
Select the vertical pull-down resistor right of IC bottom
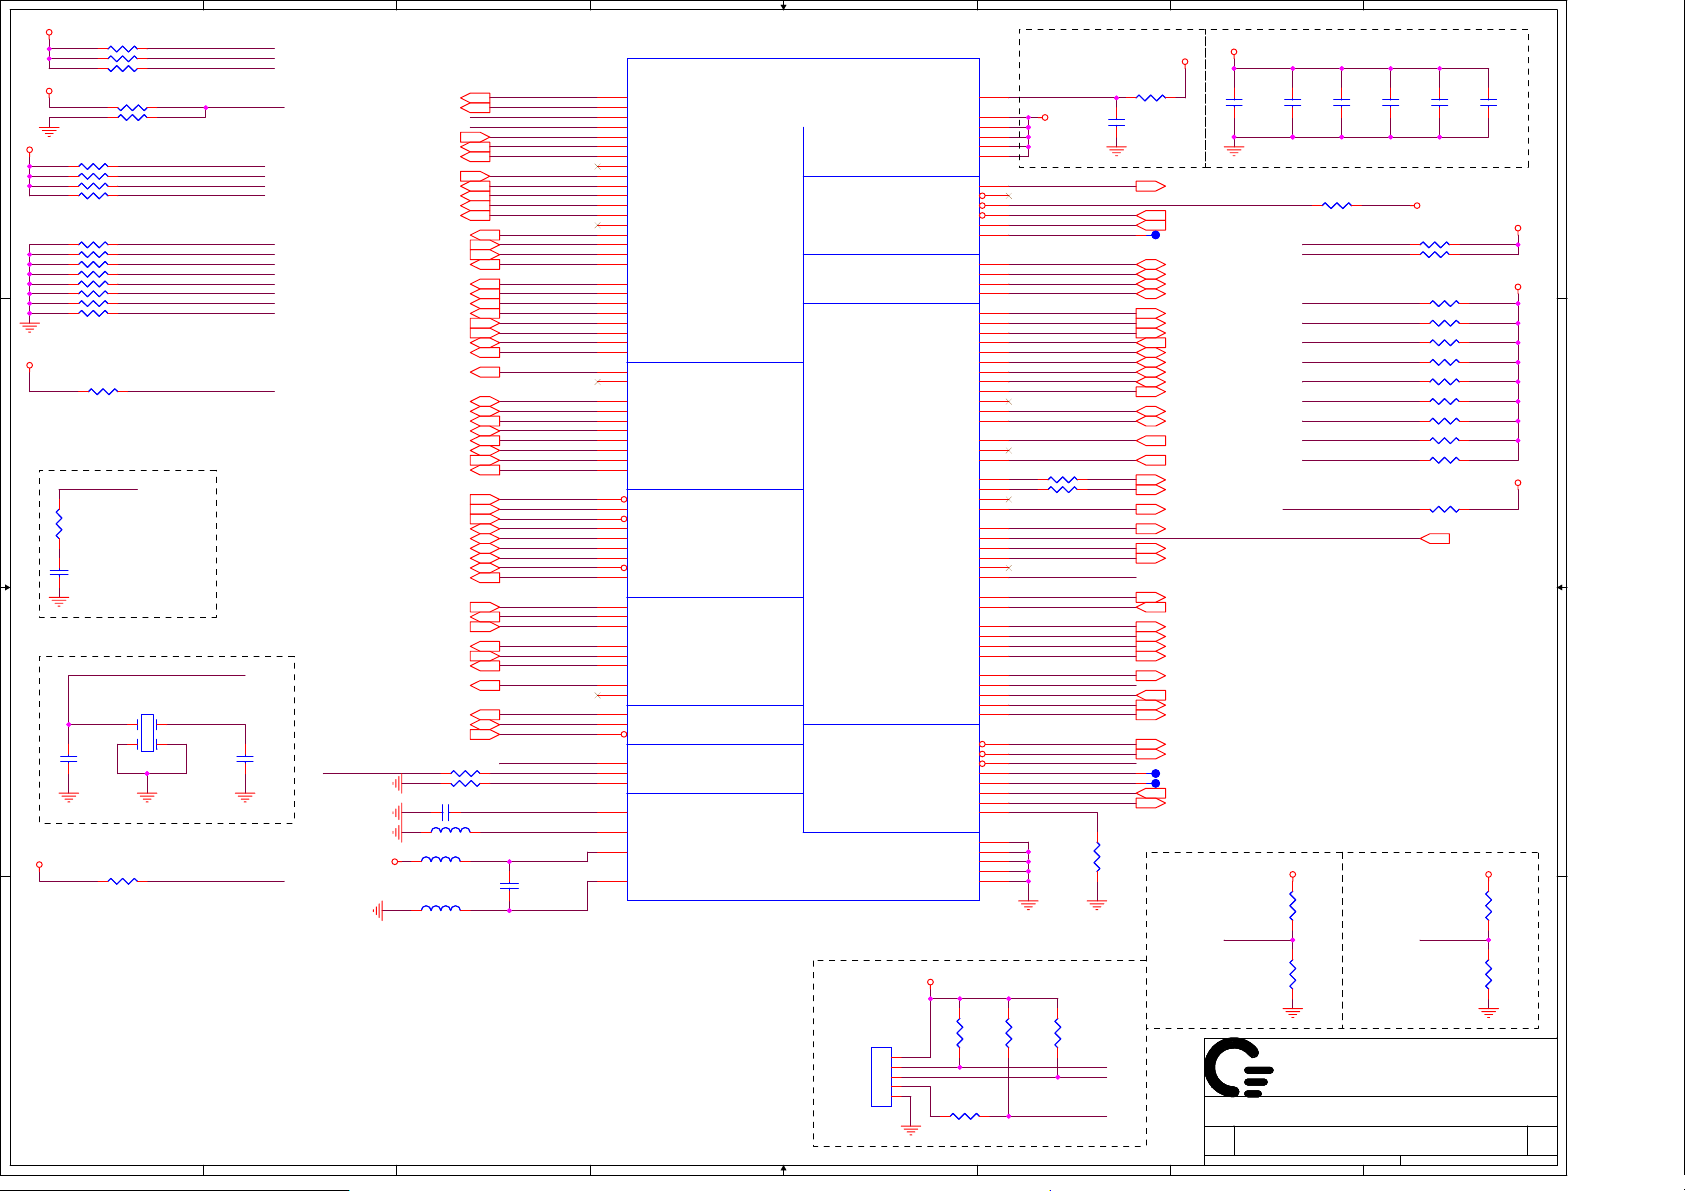1097,857
